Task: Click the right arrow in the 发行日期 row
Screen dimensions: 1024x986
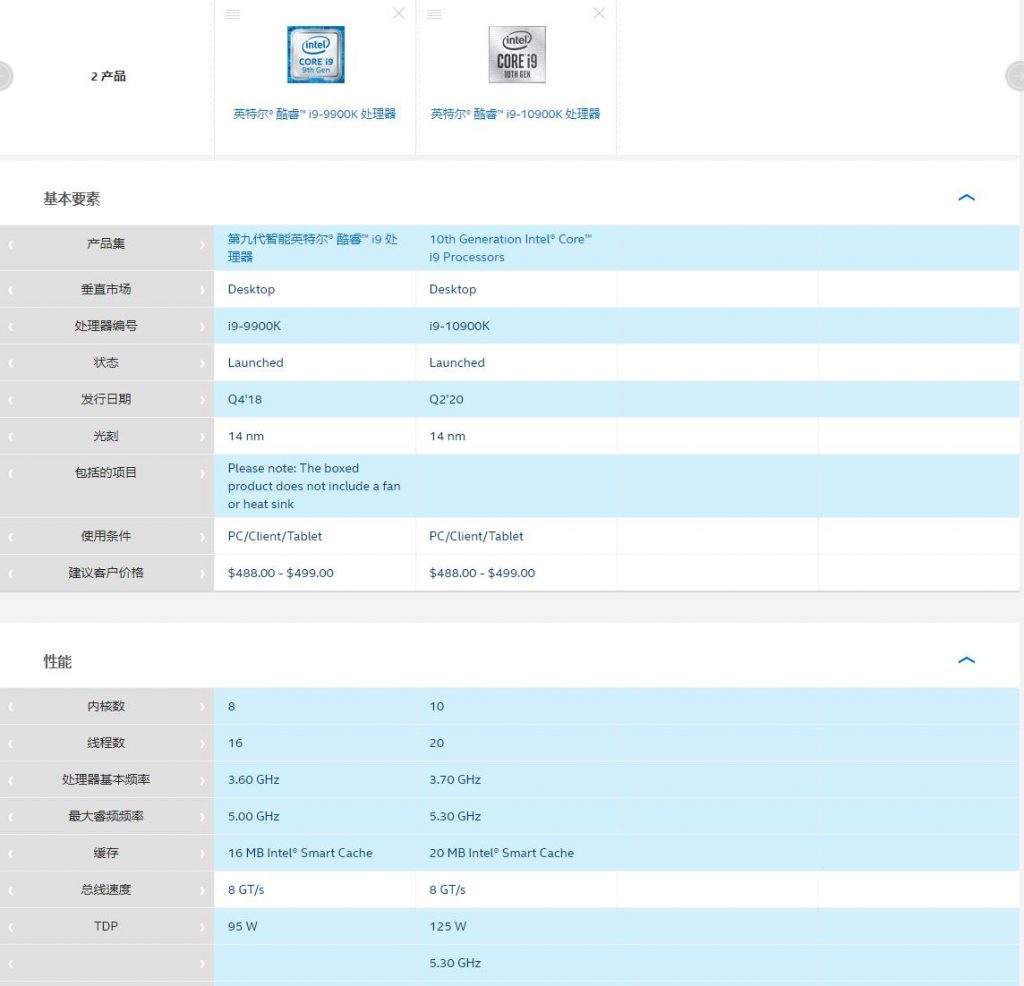Action: (x=202, y=400)
